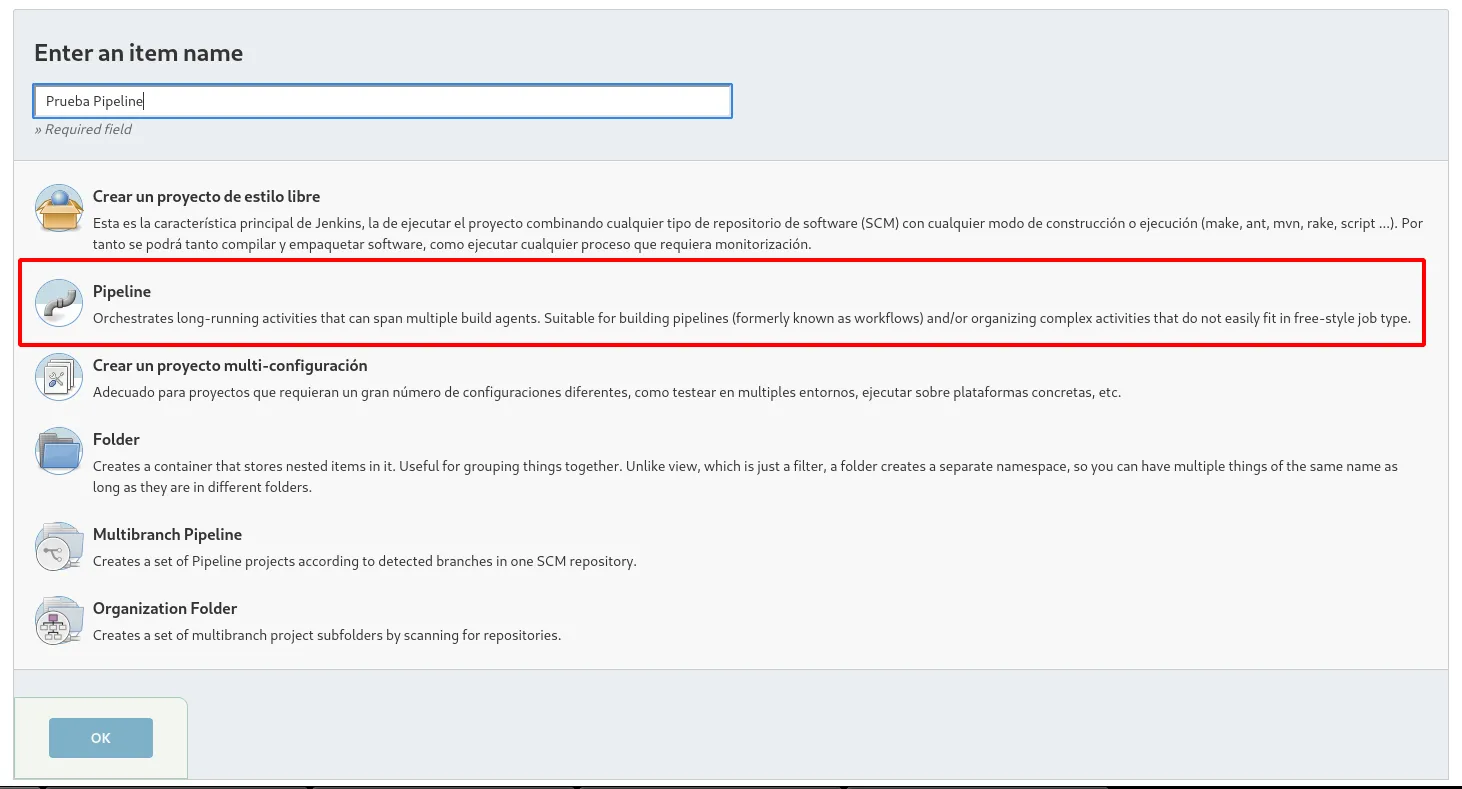Image resolution: width=1462 pixels, height=789 pixels.
Task: Click the Pipeline description starting 'Orchestrates long-running'
Action: (751, 319)
